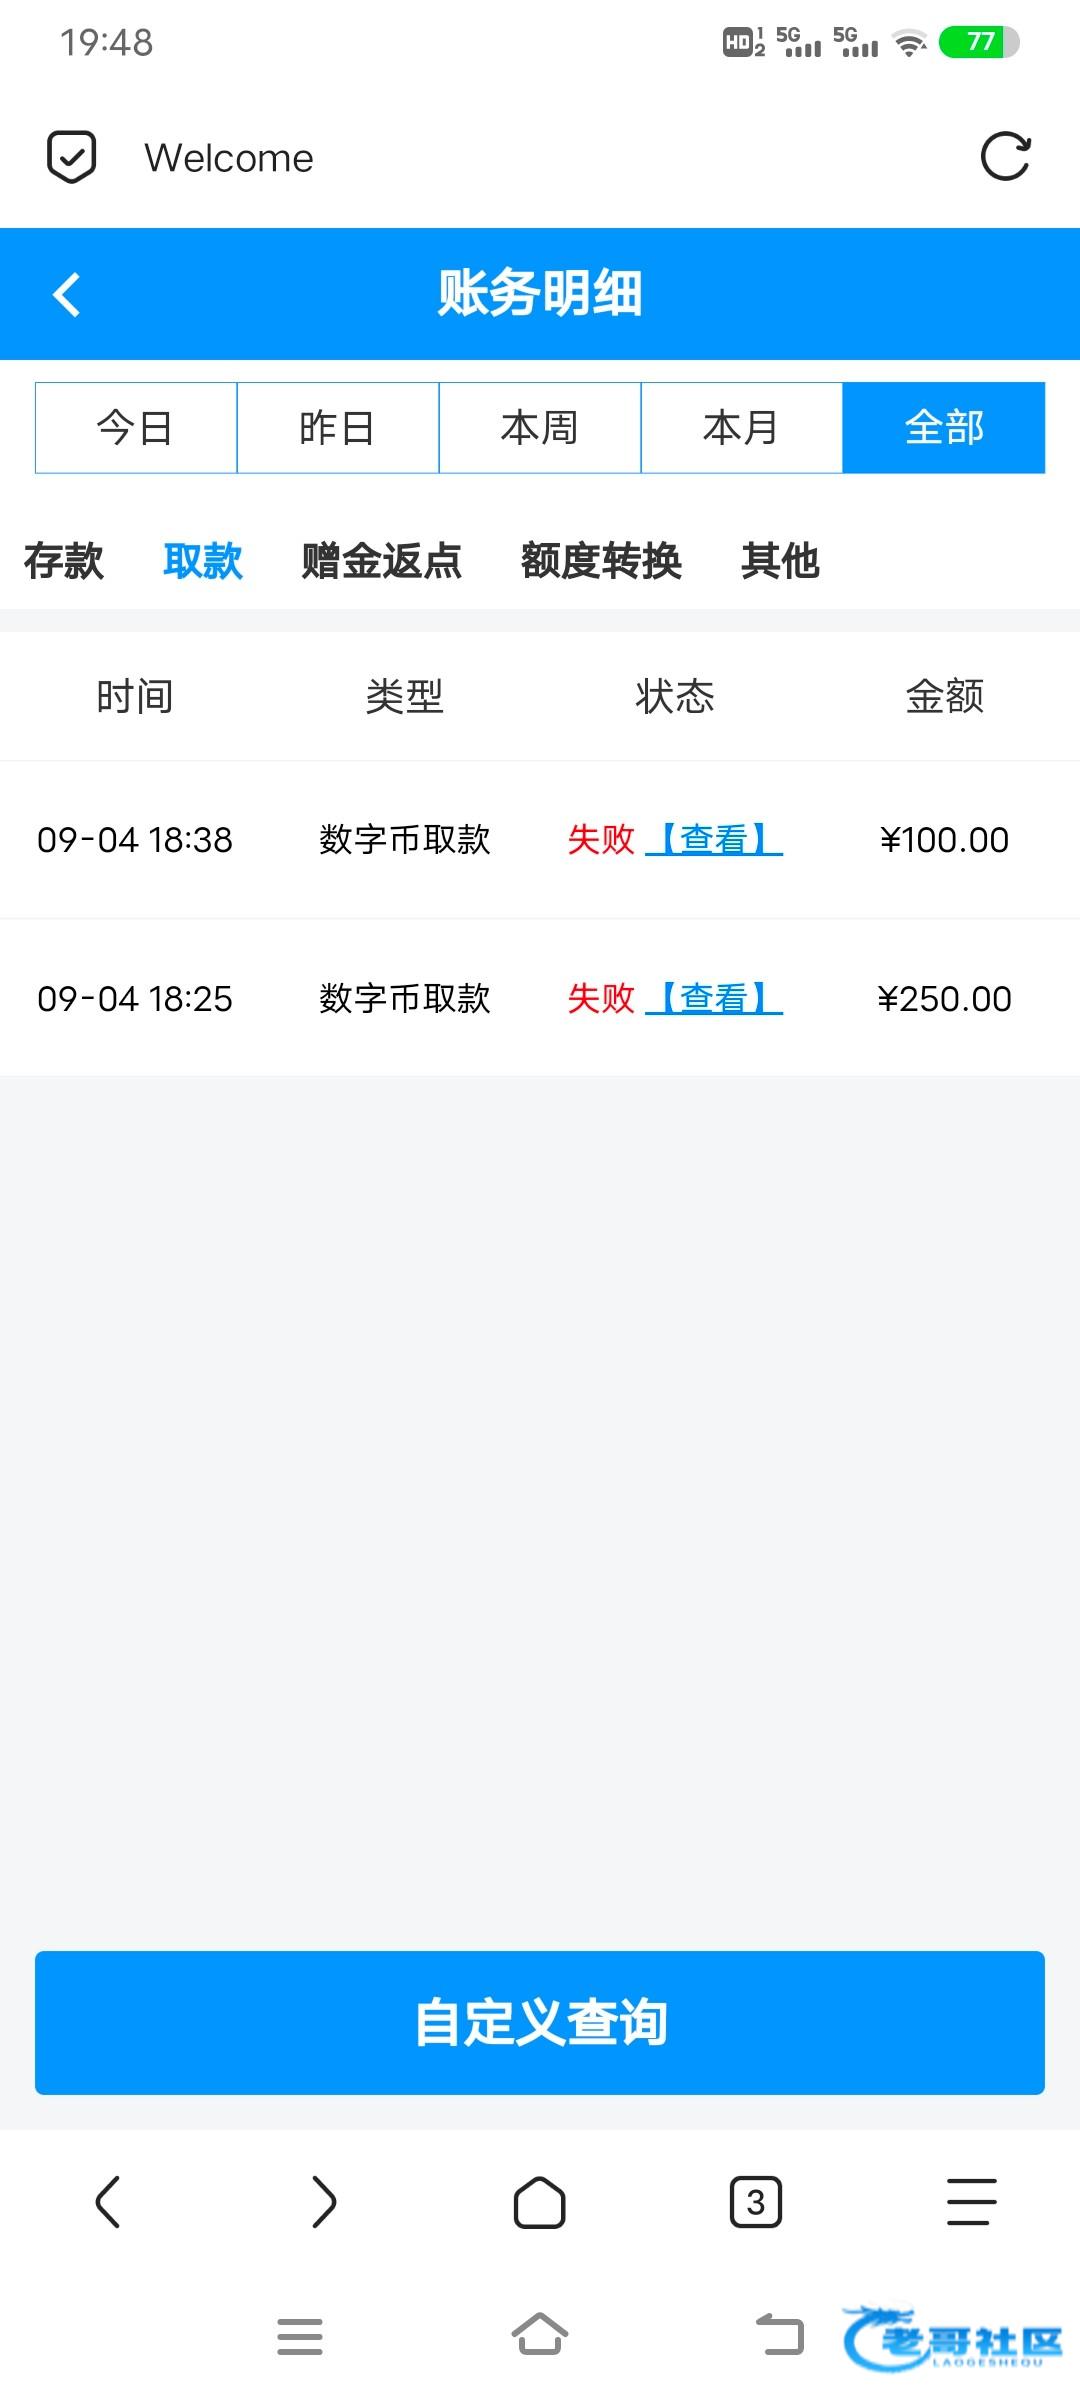Tap the browser back arrow

pyautogui.click(x=108, y=2202)
